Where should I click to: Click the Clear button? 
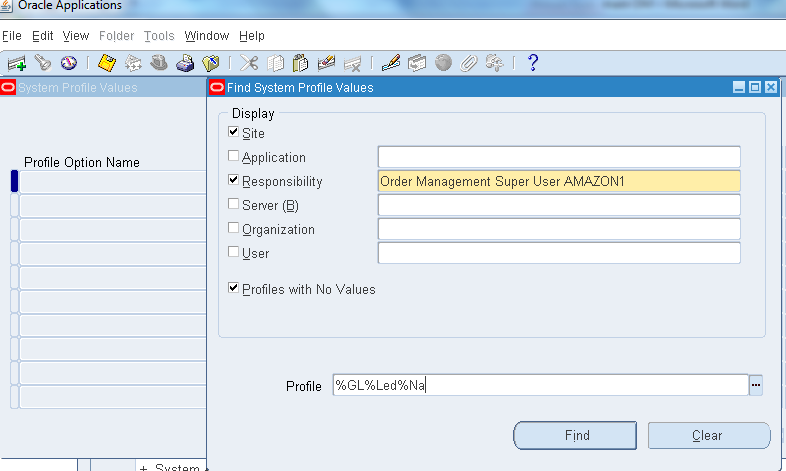coord(709,435)
